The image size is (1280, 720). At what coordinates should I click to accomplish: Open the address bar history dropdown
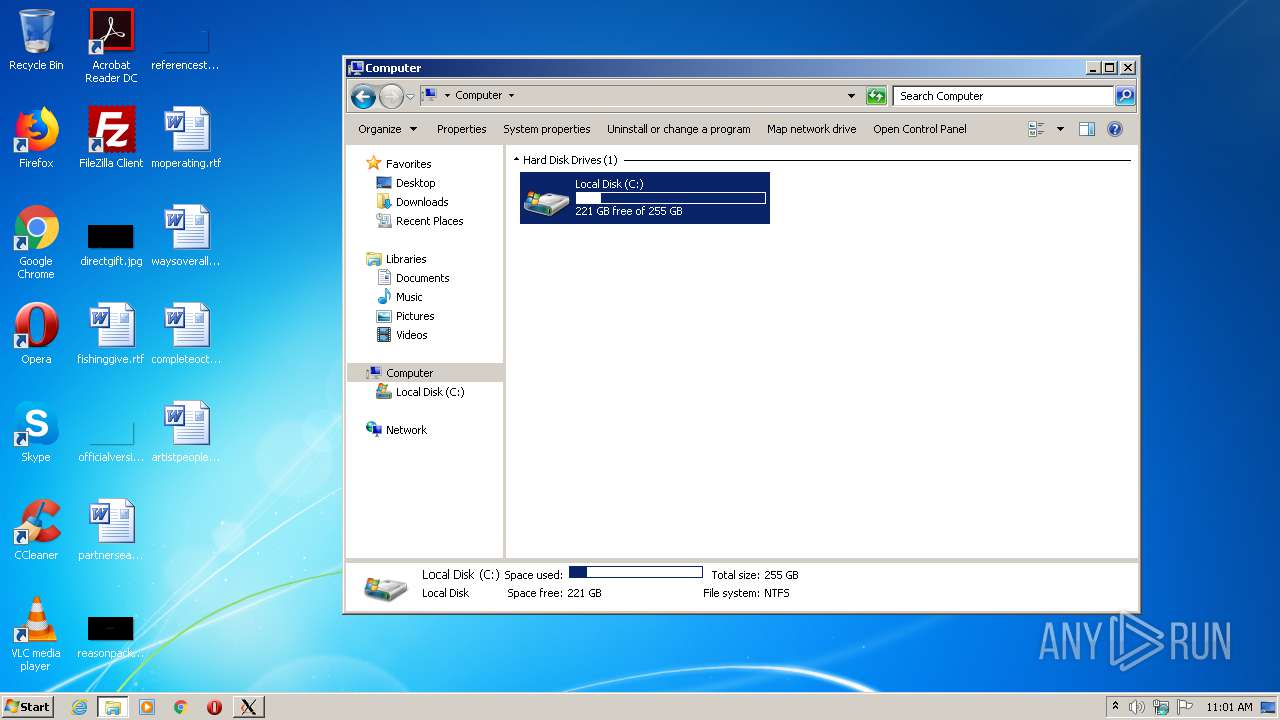[x=851, y=96]
